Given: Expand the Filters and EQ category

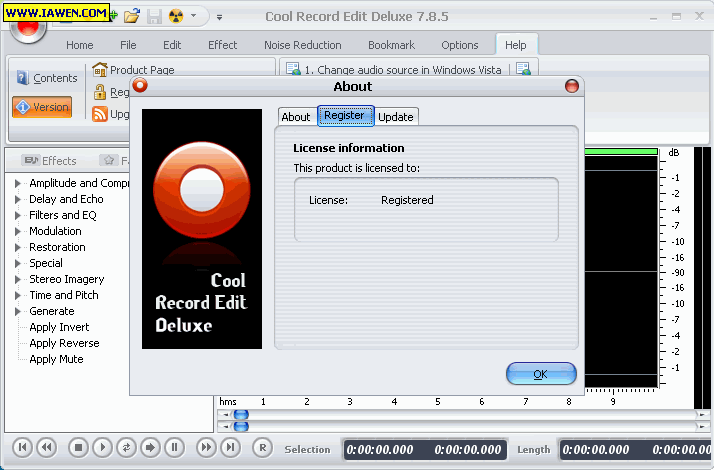Looking at the screenshot, I should click(x=18, y=215).
